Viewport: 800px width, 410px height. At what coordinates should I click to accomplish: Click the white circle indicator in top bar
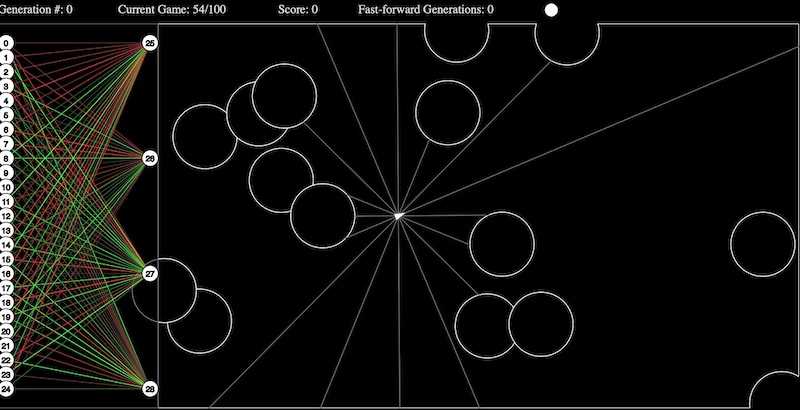click(x=550, y=10)
